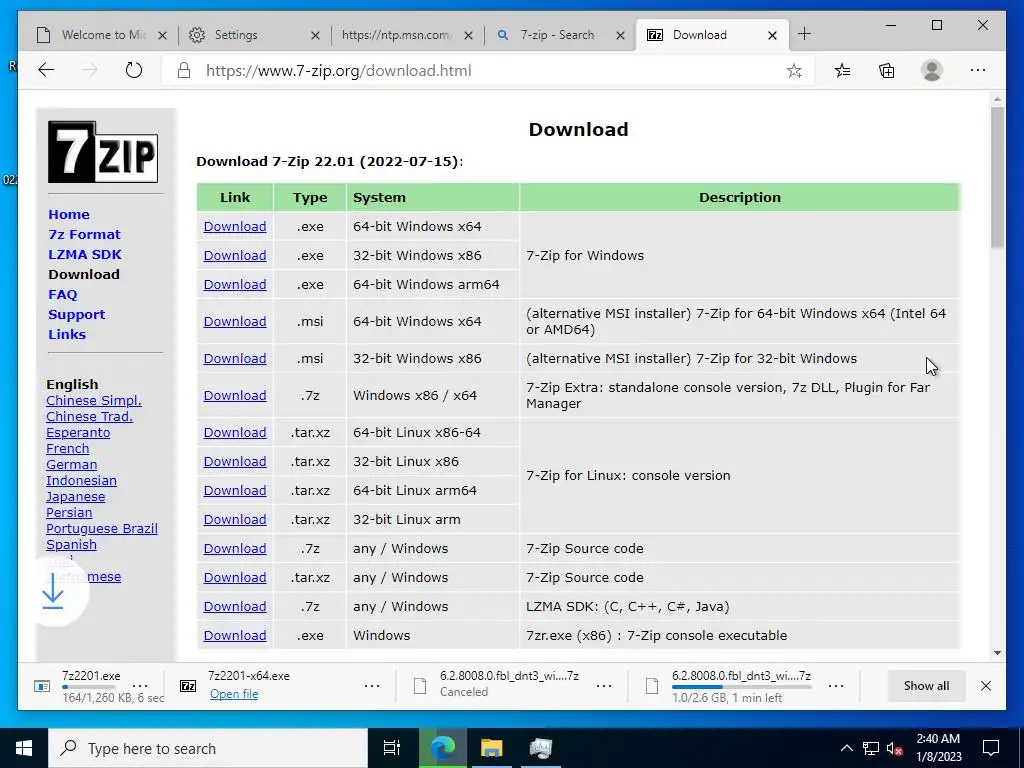Screen dimensions: 1024x768
Task: Download tar.xz for 64-bit Linux x86-64
Action: pyautogui.click(x=235, y=432)
